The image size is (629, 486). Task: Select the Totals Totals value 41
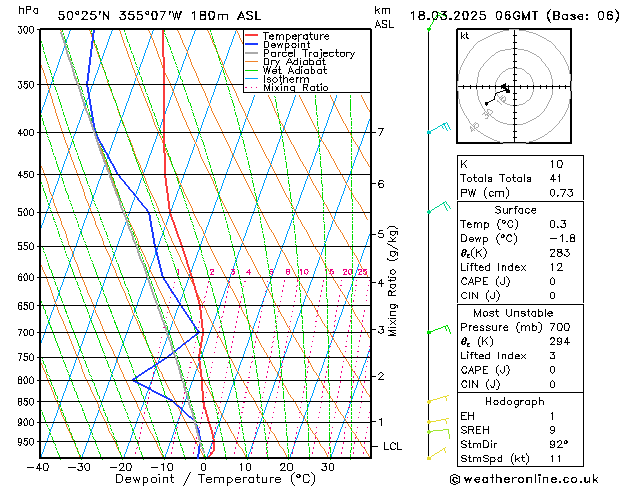(x=556, y=178)
